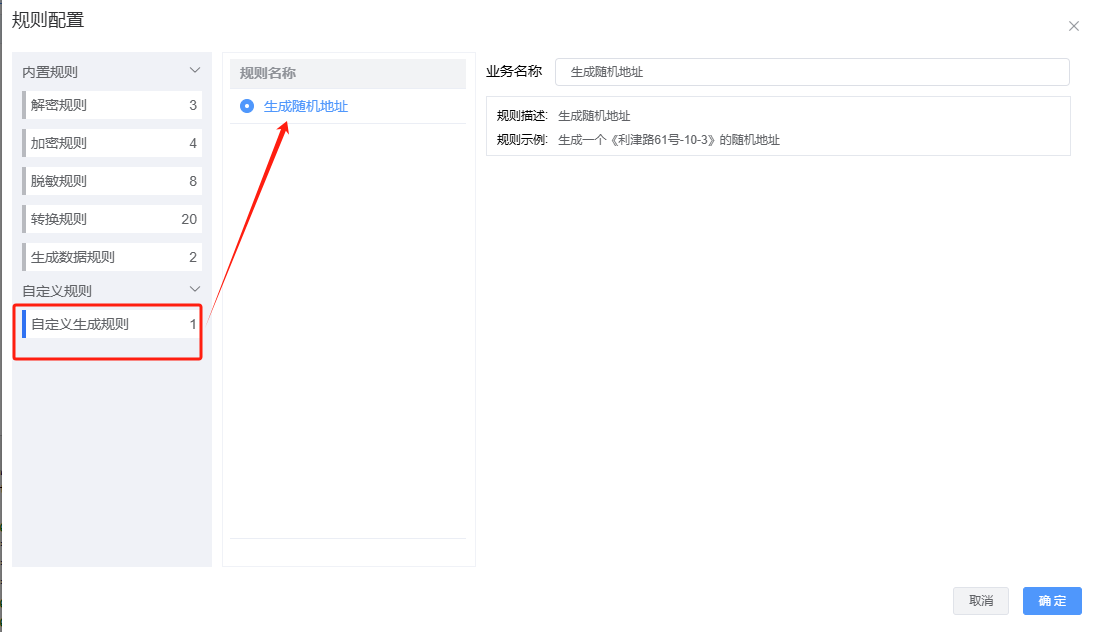Click the 自定义生成规则 item

point(112,324)
